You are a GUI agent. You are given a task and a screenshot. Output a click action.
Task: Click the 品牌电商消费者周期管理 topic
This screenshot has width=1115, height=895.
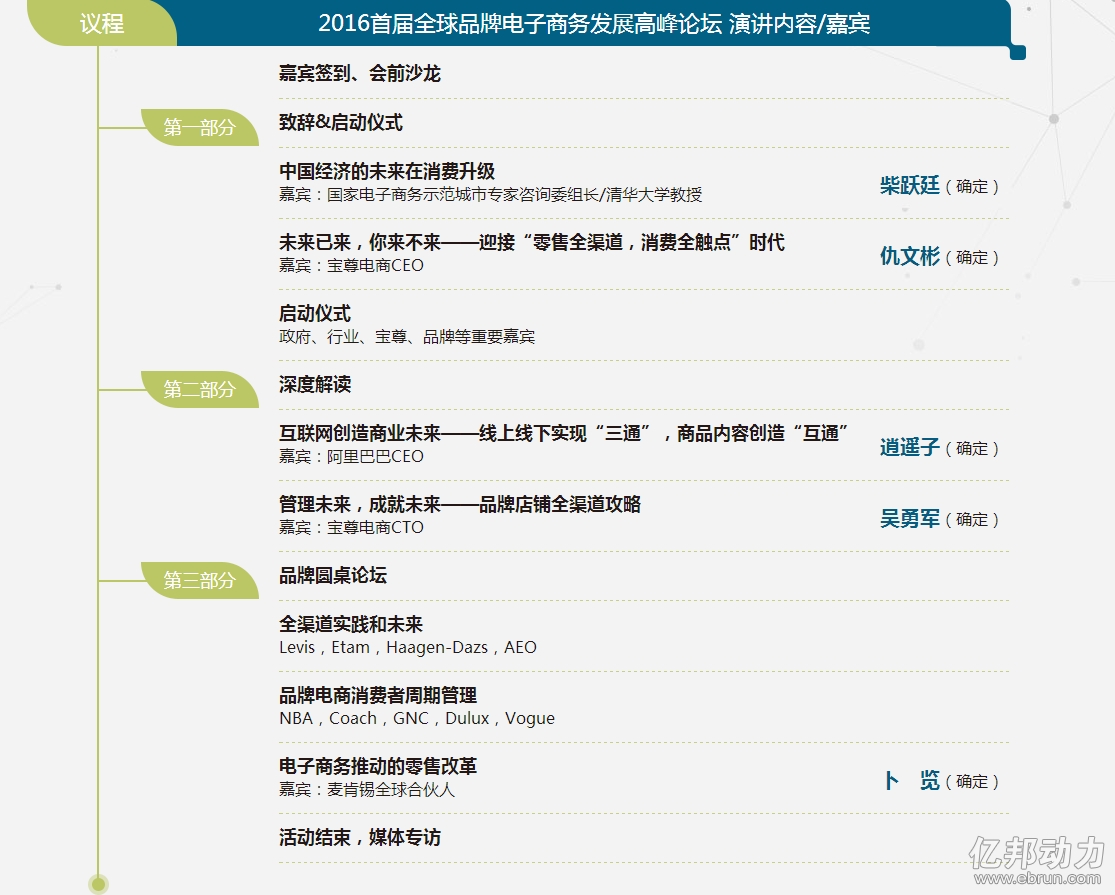tap(378, 696)
